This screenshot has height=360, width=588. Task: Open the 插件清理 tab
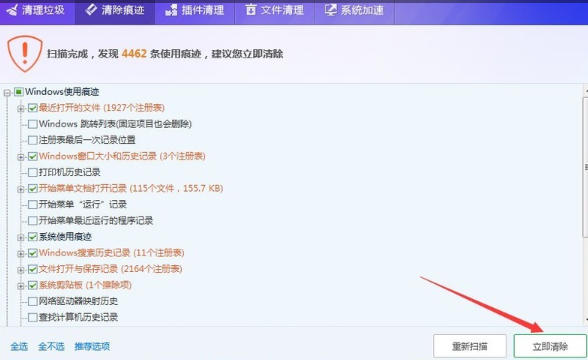click(x=195, y=11)
